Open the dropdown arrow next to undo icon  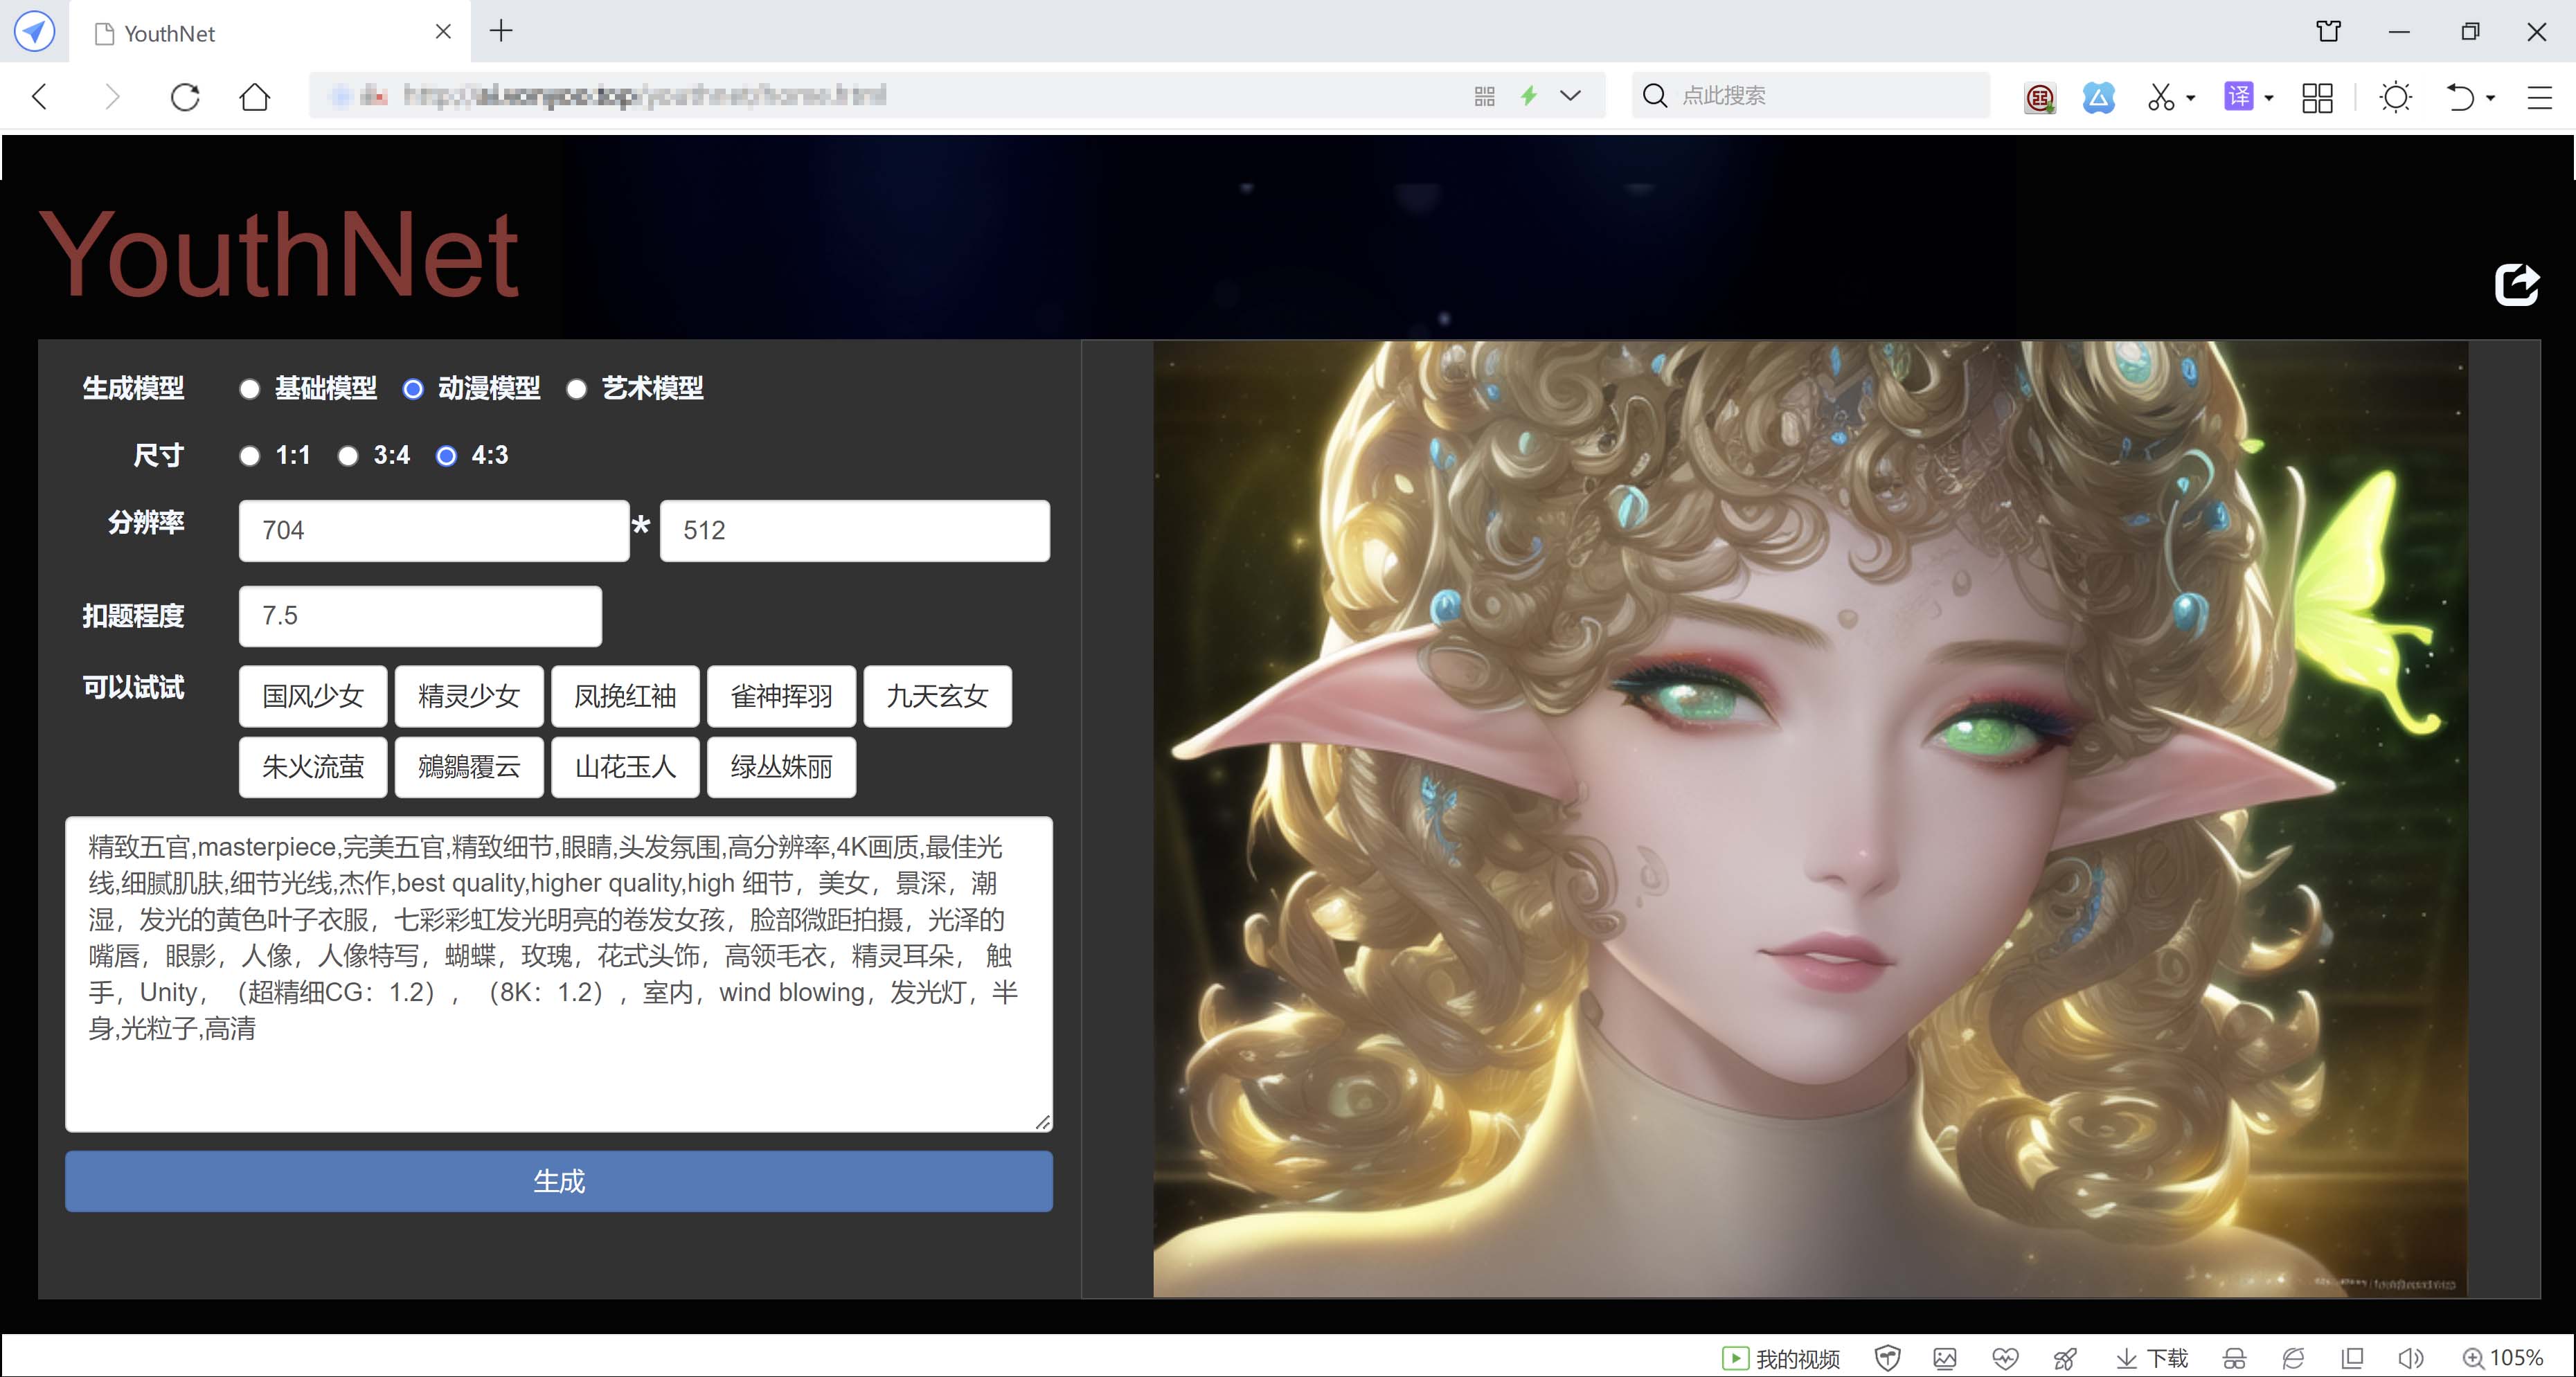click(2490, 98)
